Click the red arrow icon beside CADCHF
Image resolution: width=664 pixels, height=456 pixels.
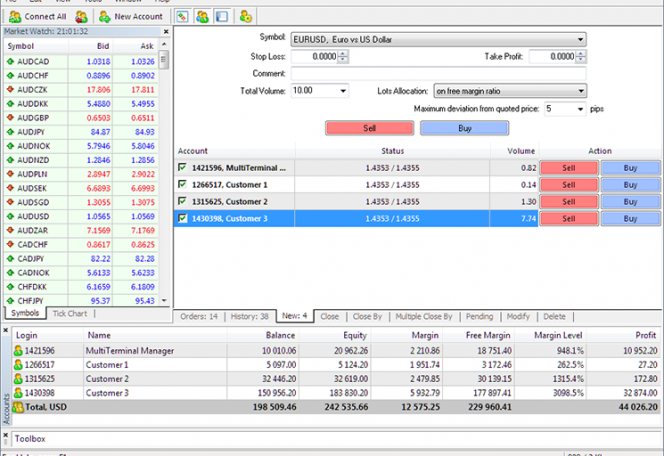point(10,244)
